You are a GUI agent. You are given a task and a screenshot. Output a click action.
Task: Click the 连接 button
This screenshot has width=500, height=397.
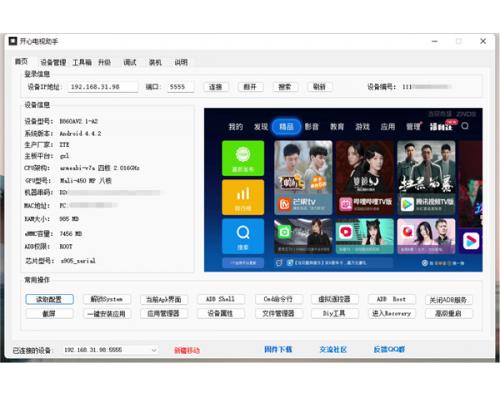pos(216,87)
